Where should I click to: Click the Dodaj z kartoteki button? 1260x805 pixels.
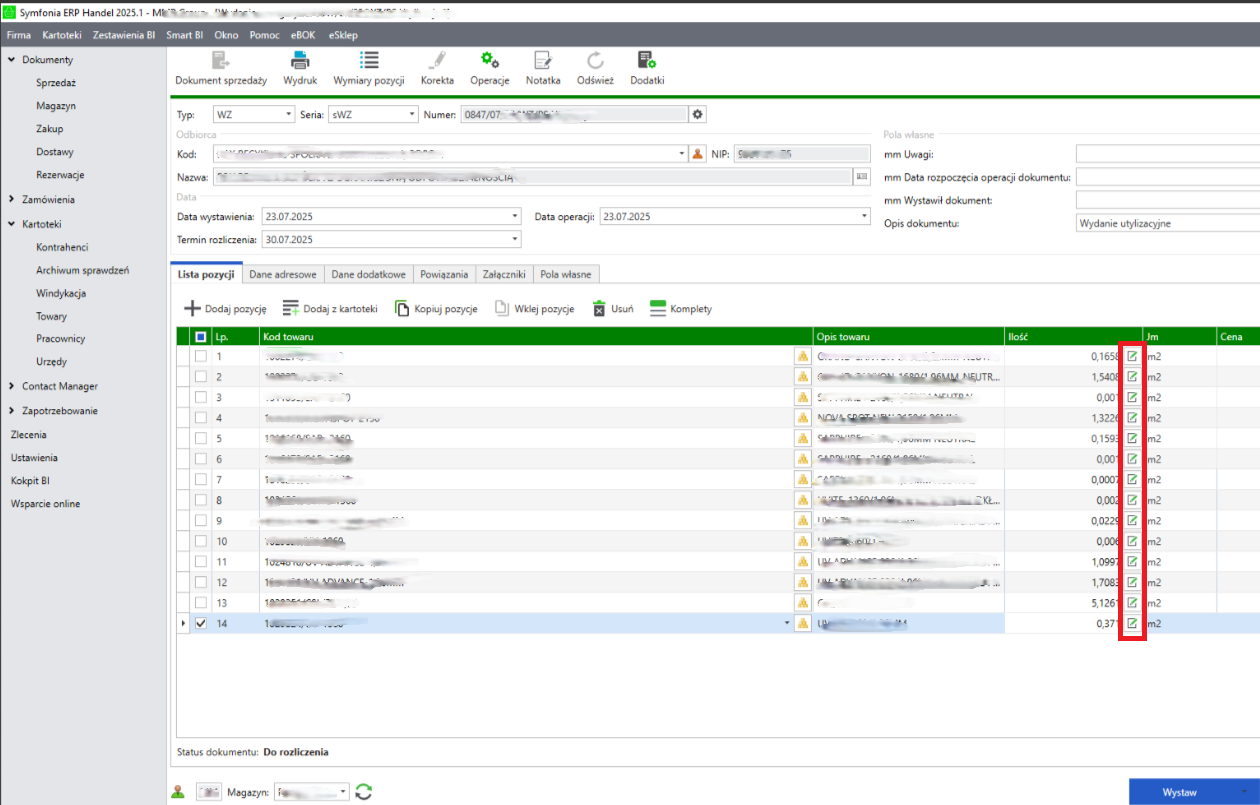click(x=330, y=309)
